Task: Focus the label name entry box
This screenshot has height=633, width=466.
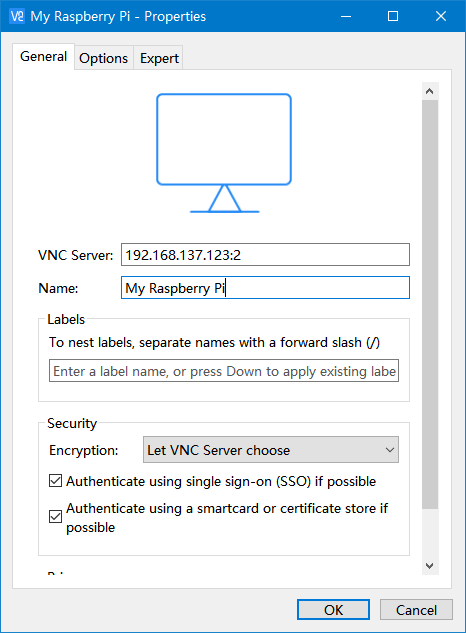Action: click(224, 371)
